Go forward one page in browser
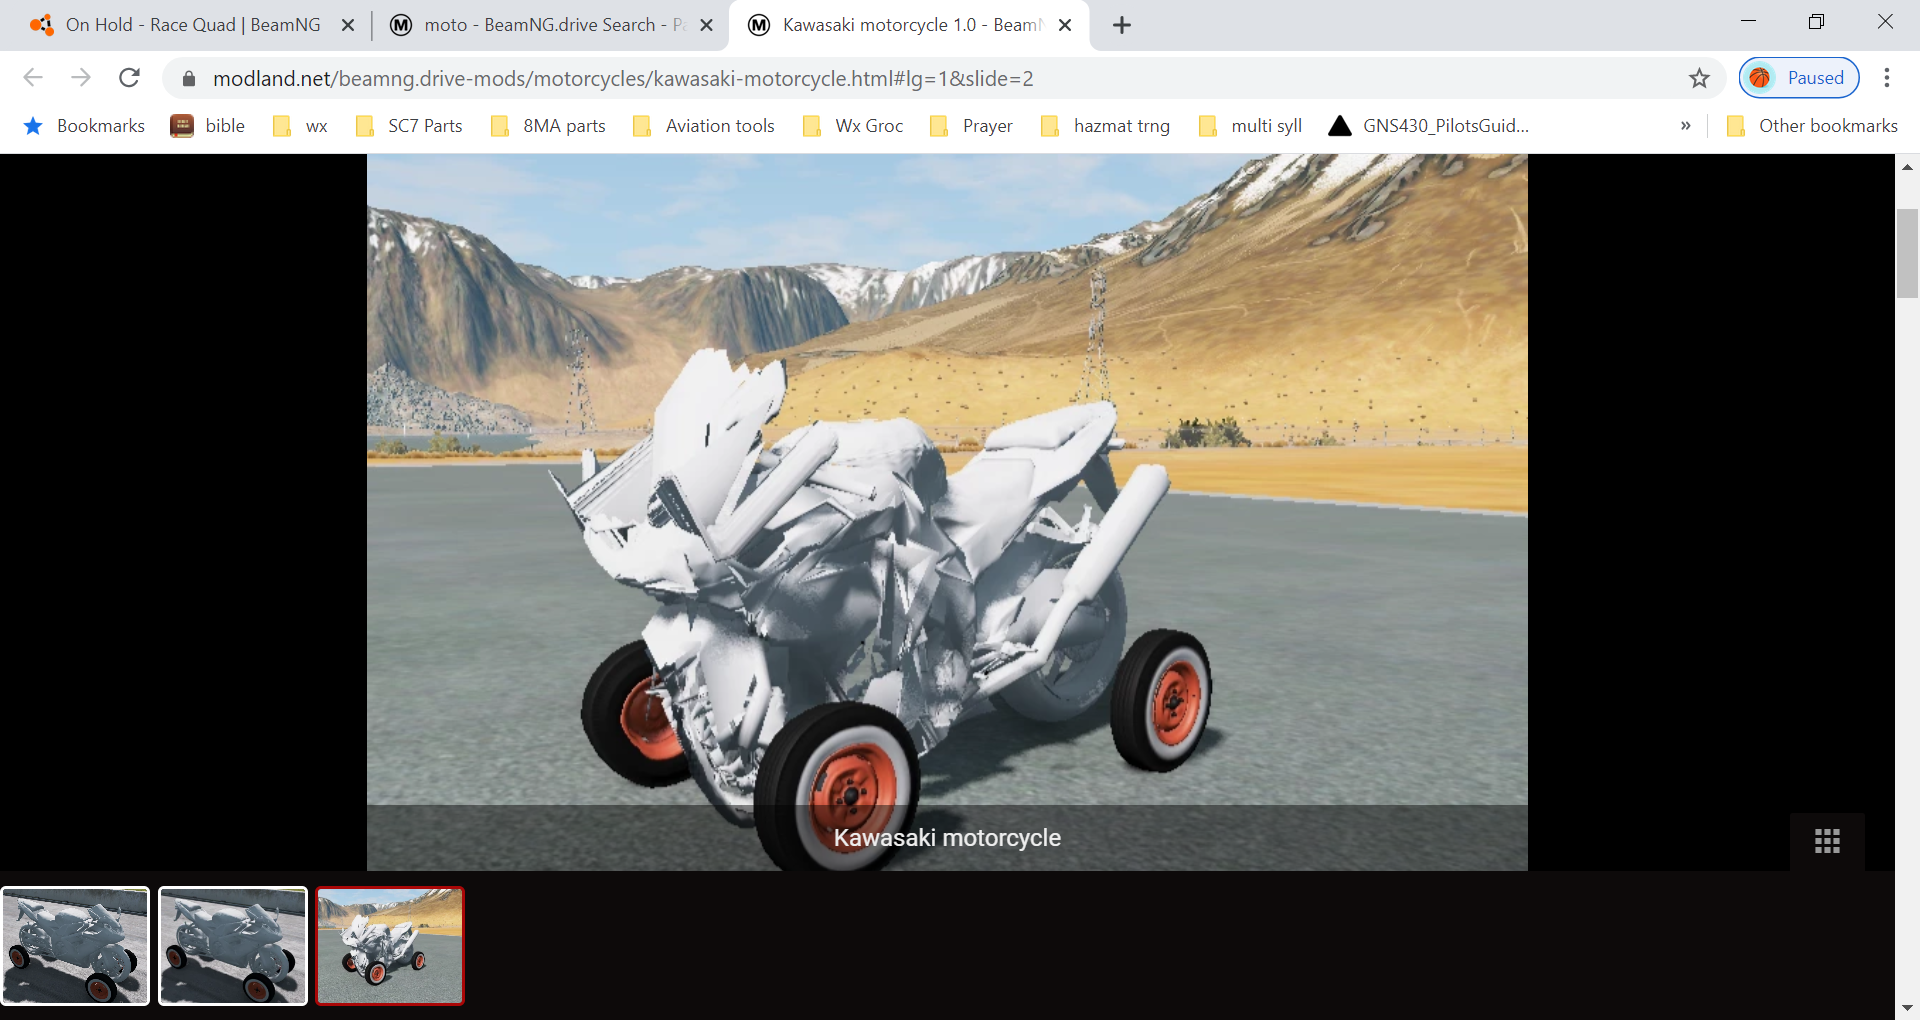The height and width of the screenshot is (1020, 1920). pyautogui.click(x=81, y=78)
